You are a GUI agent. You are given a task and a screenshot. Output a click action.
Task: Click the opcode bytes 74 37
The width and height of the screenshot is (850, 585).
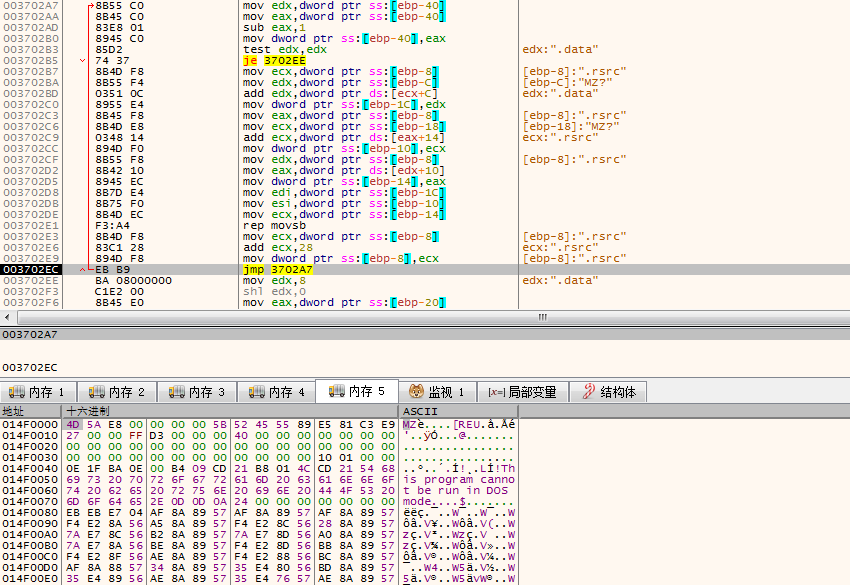point(112,60)
